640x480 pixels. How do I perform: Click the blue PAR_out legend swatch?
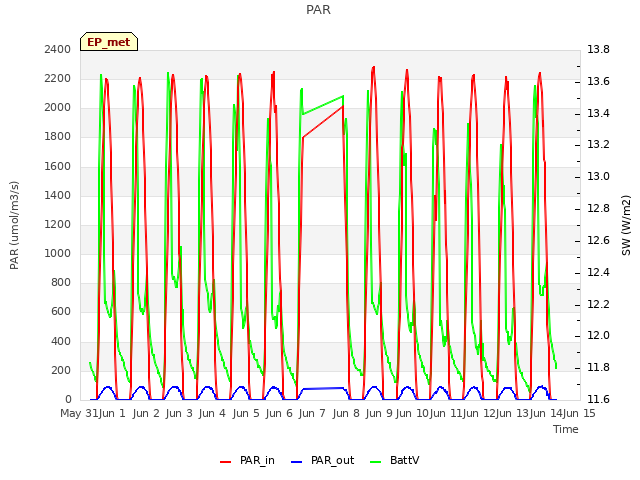[297, 462]
